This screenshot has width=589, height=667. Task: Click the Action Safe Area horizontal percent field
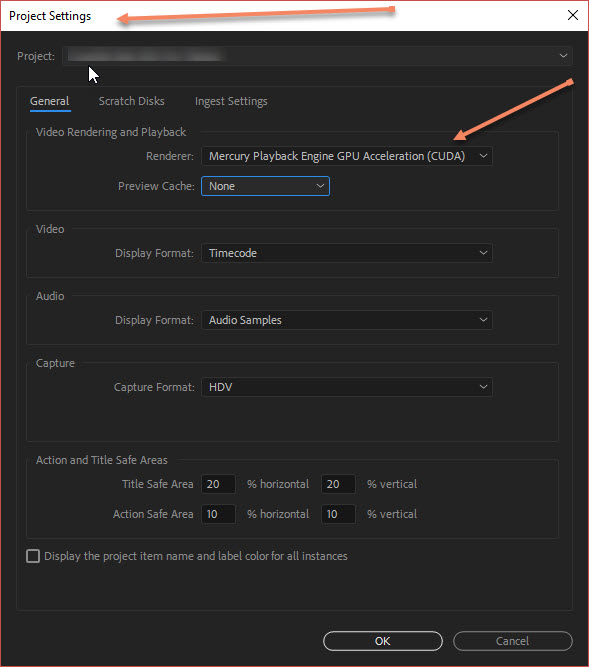click(218, 514)
